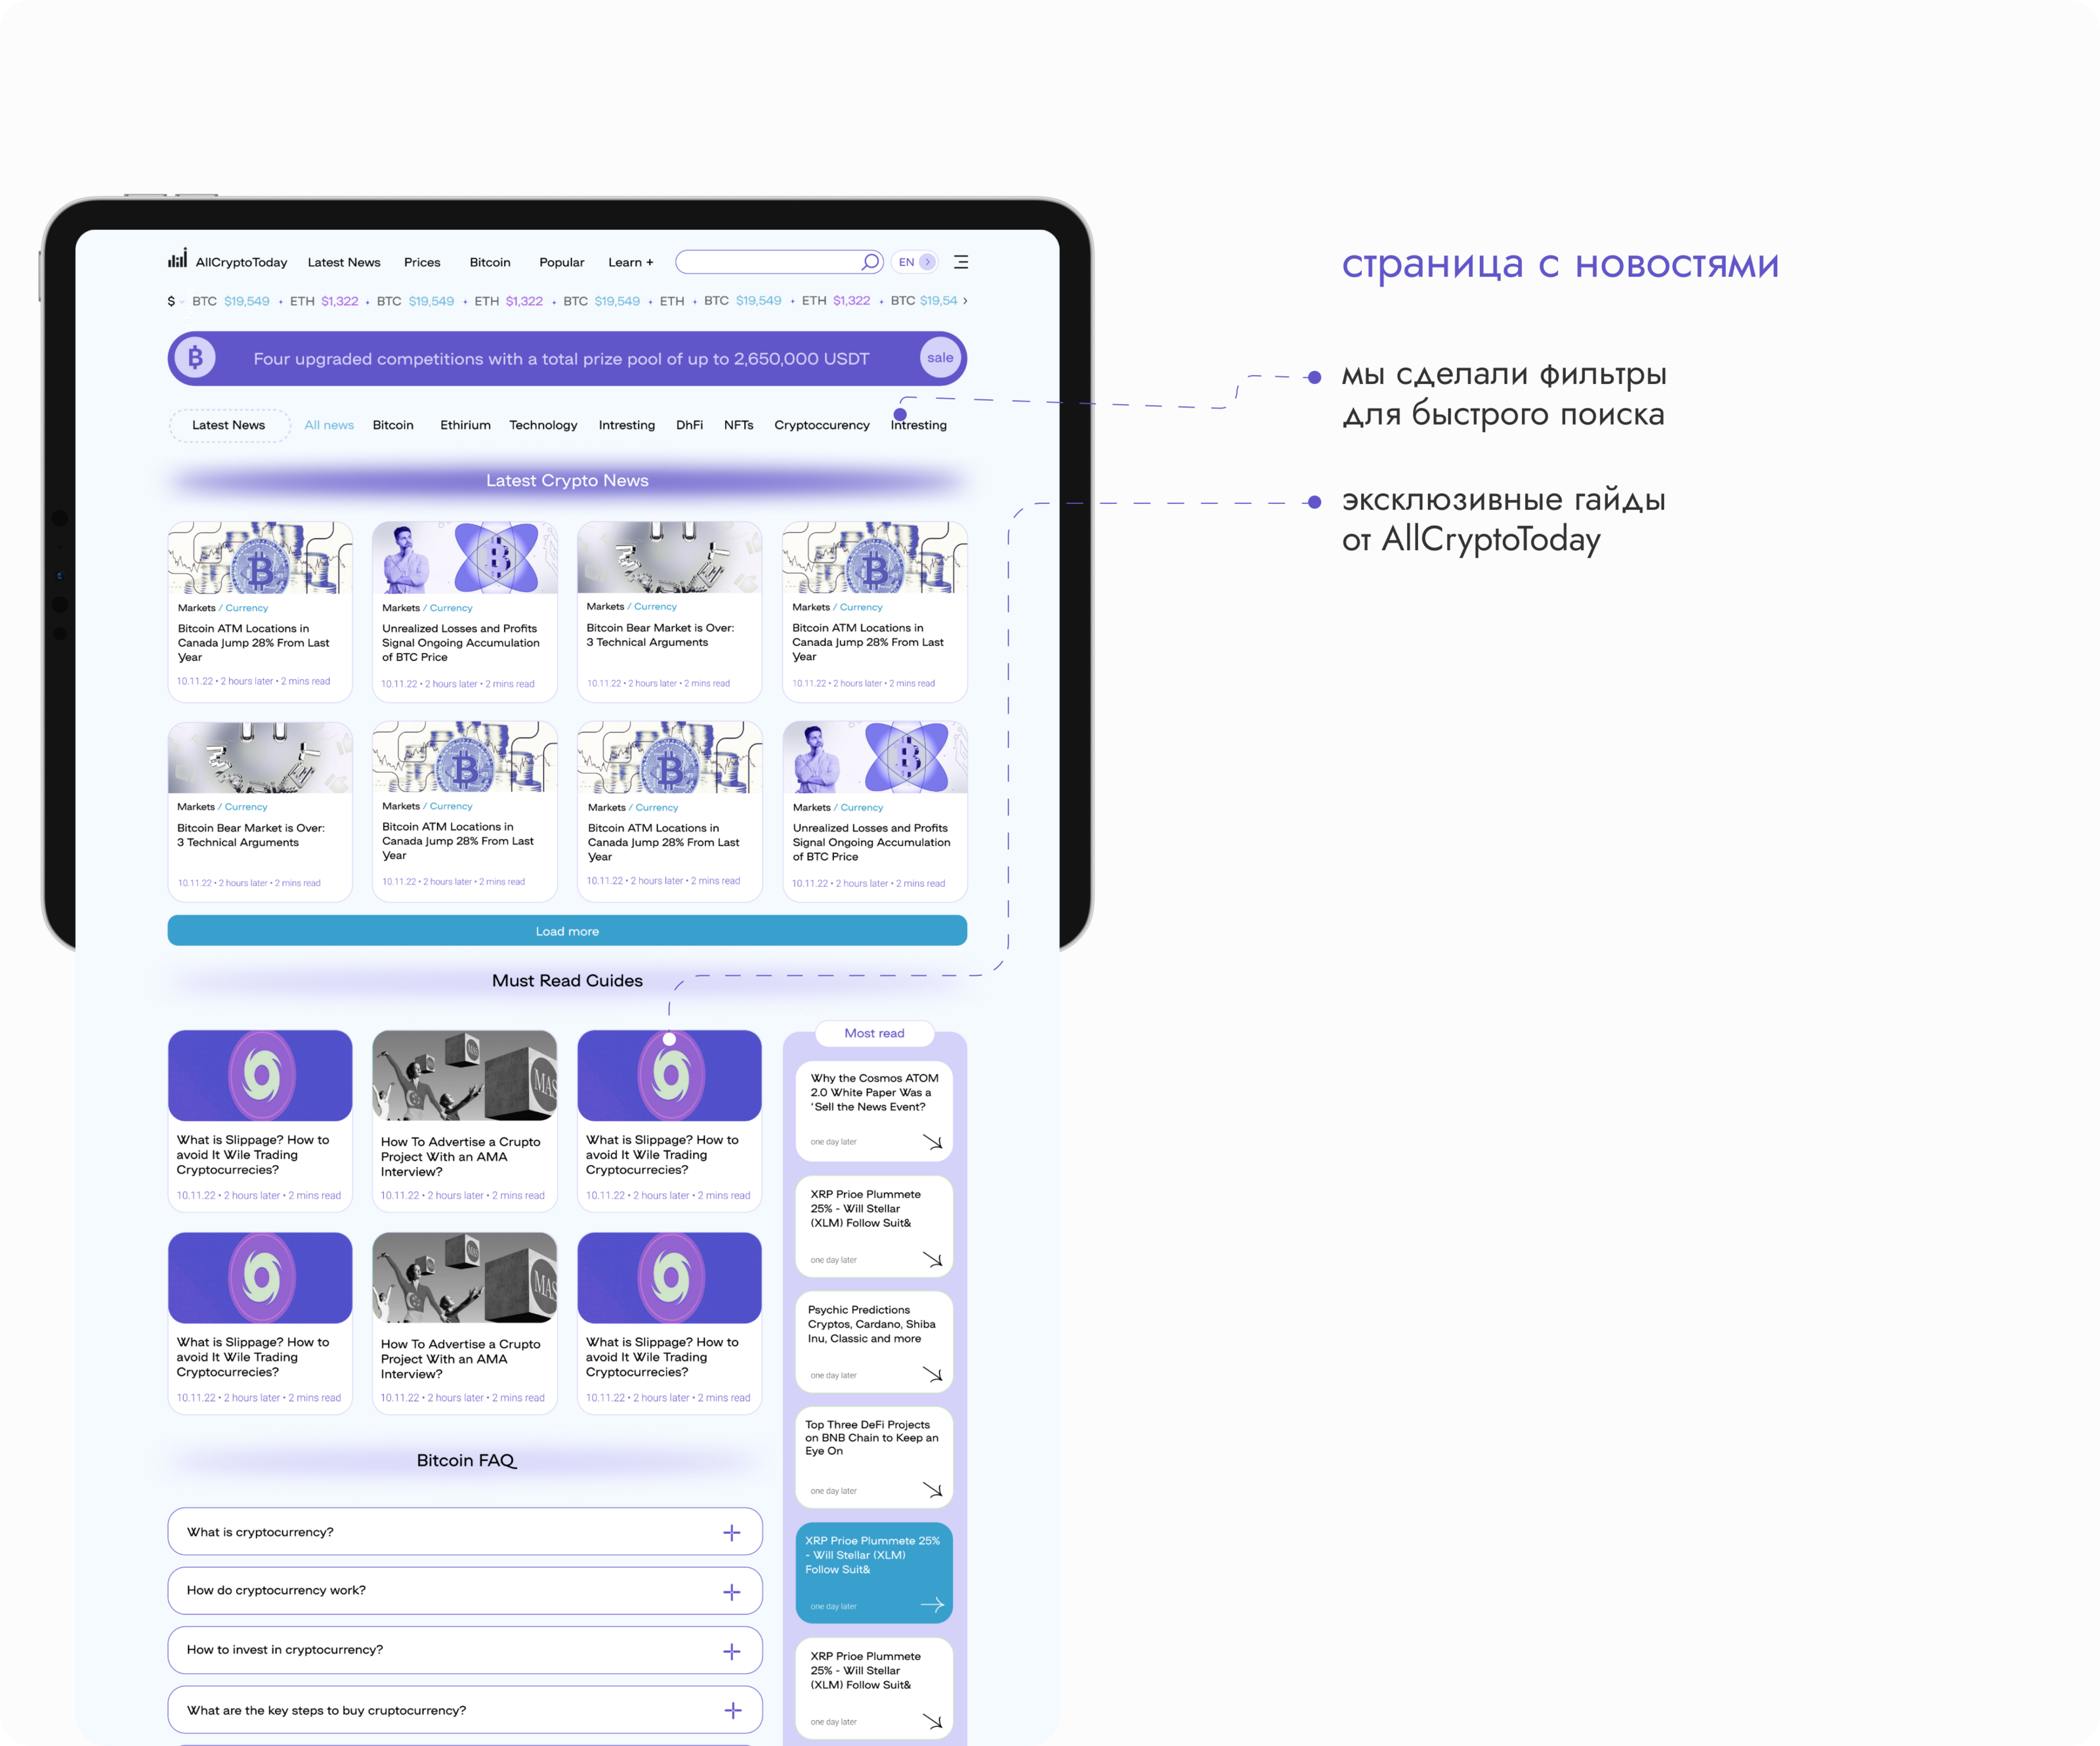Open the 'How To Advertise a Crupto Project' guide thumbnail

tap(464, 1076)
